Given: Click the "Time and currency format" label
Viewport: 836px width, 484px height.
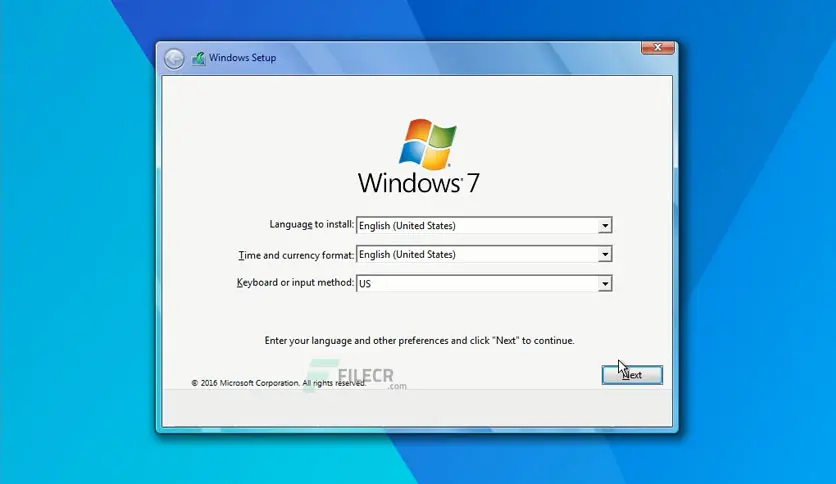Looking at the screenshot, I should tap(296, 255).
